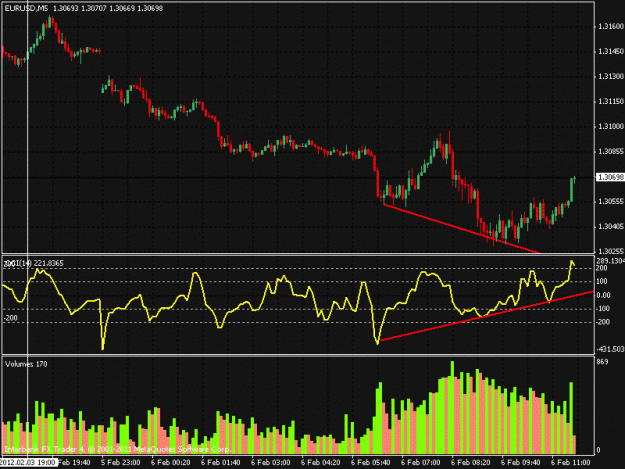625x469 pixels.
Task: Select the red trendline on price chart
Action: pyautogui.click(x=462, y=229)
